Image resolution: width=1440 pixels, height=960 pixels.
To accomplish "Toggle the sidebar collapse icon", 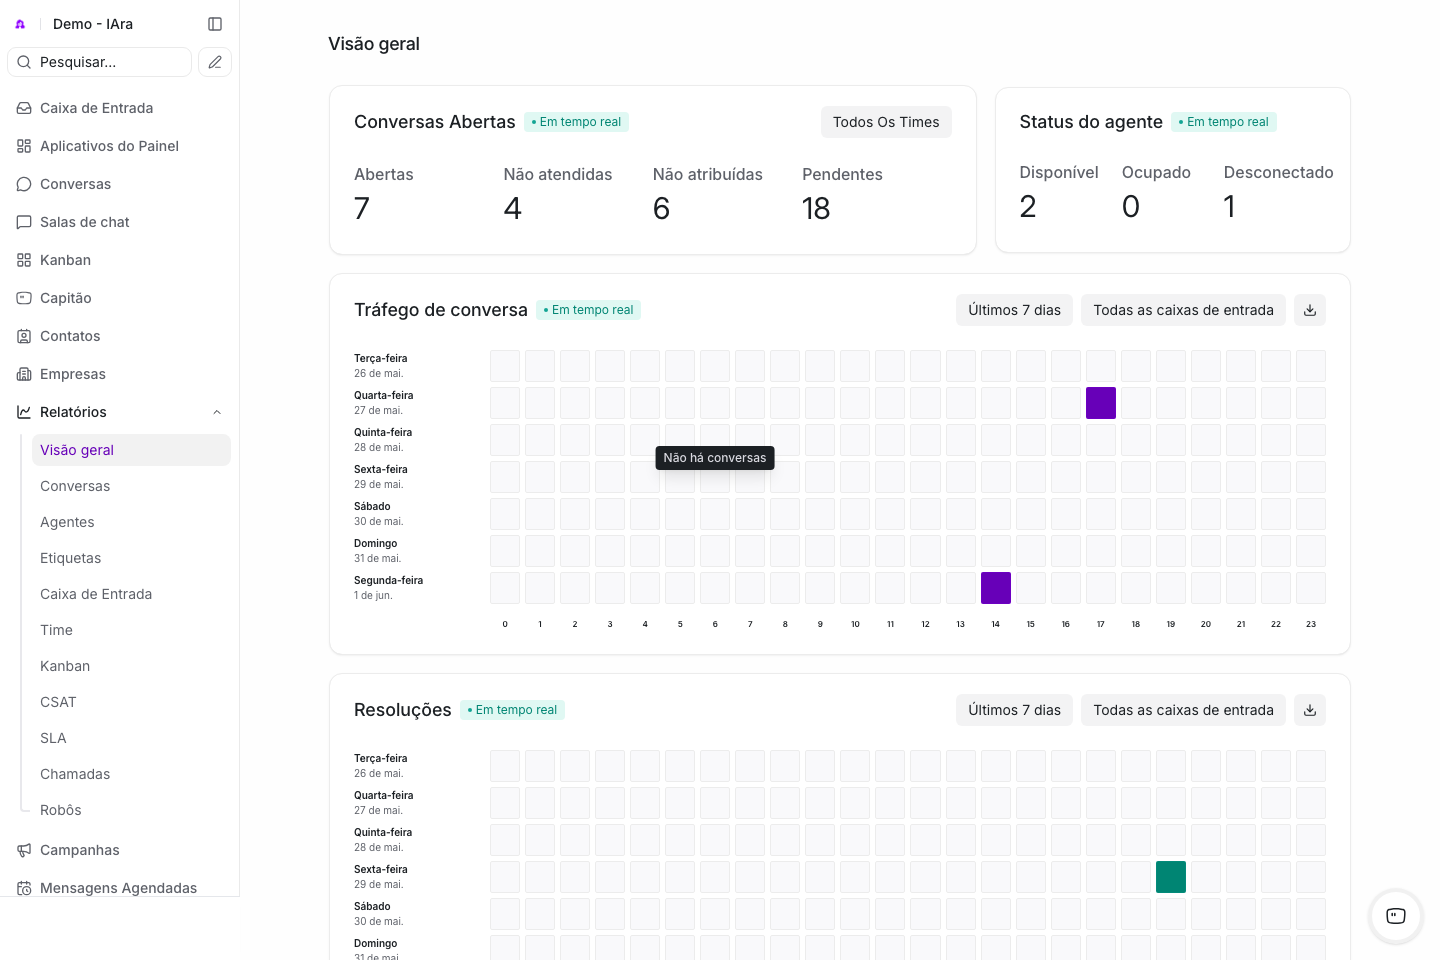I will pos(215,24).
